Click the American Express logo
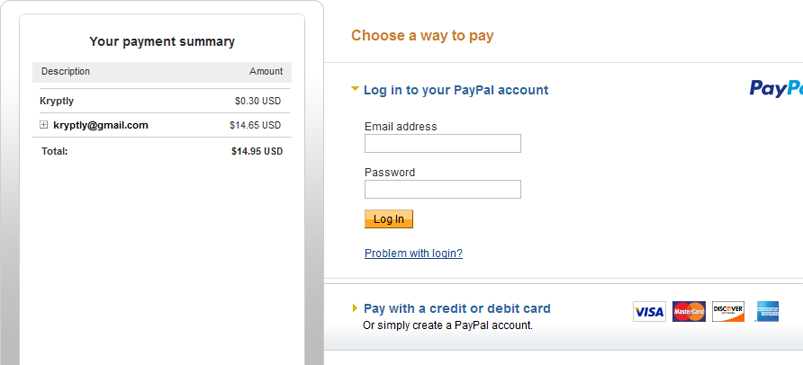 coord(768,311)
